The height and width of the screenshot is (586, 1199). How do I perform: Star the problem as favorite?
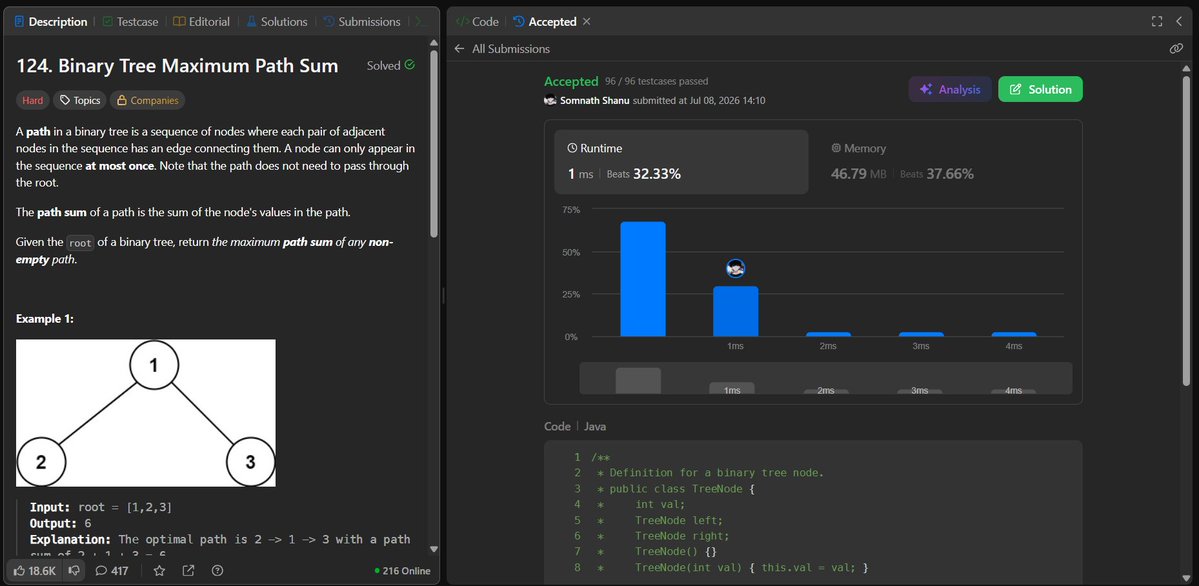coord(159,571)
